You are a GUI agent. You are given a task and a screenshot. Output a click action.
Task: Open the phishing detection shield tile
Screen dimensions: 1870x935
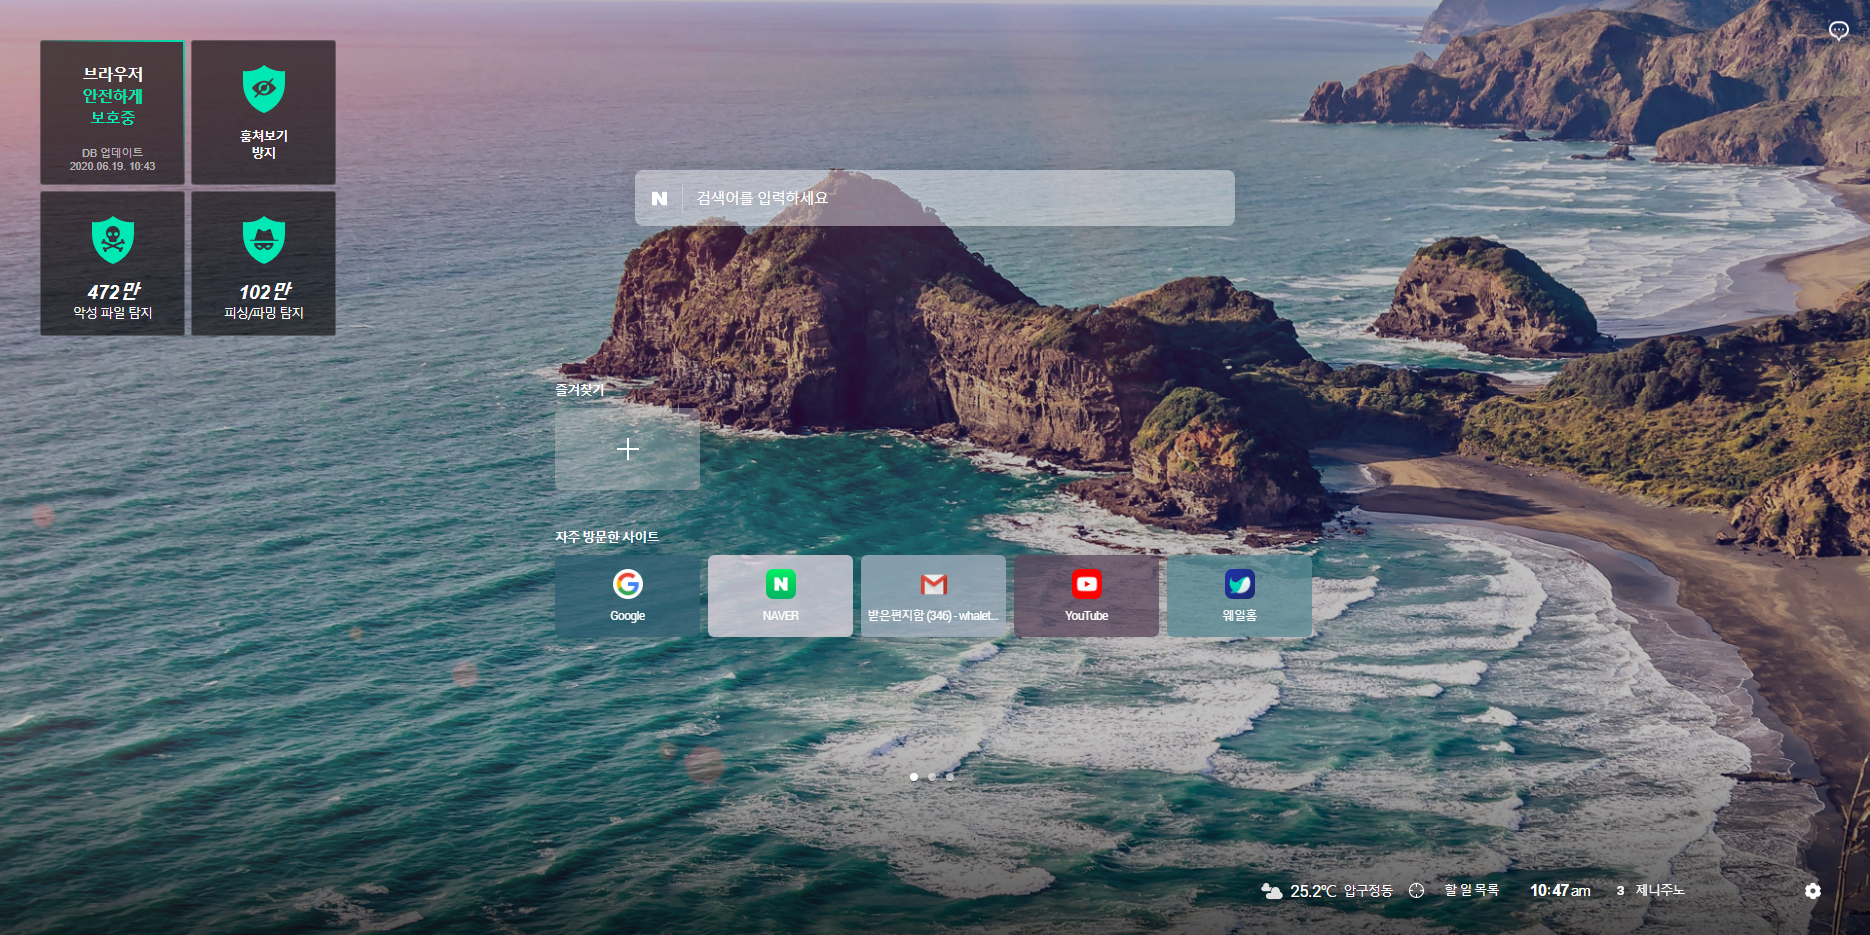[x=263, y=263]
